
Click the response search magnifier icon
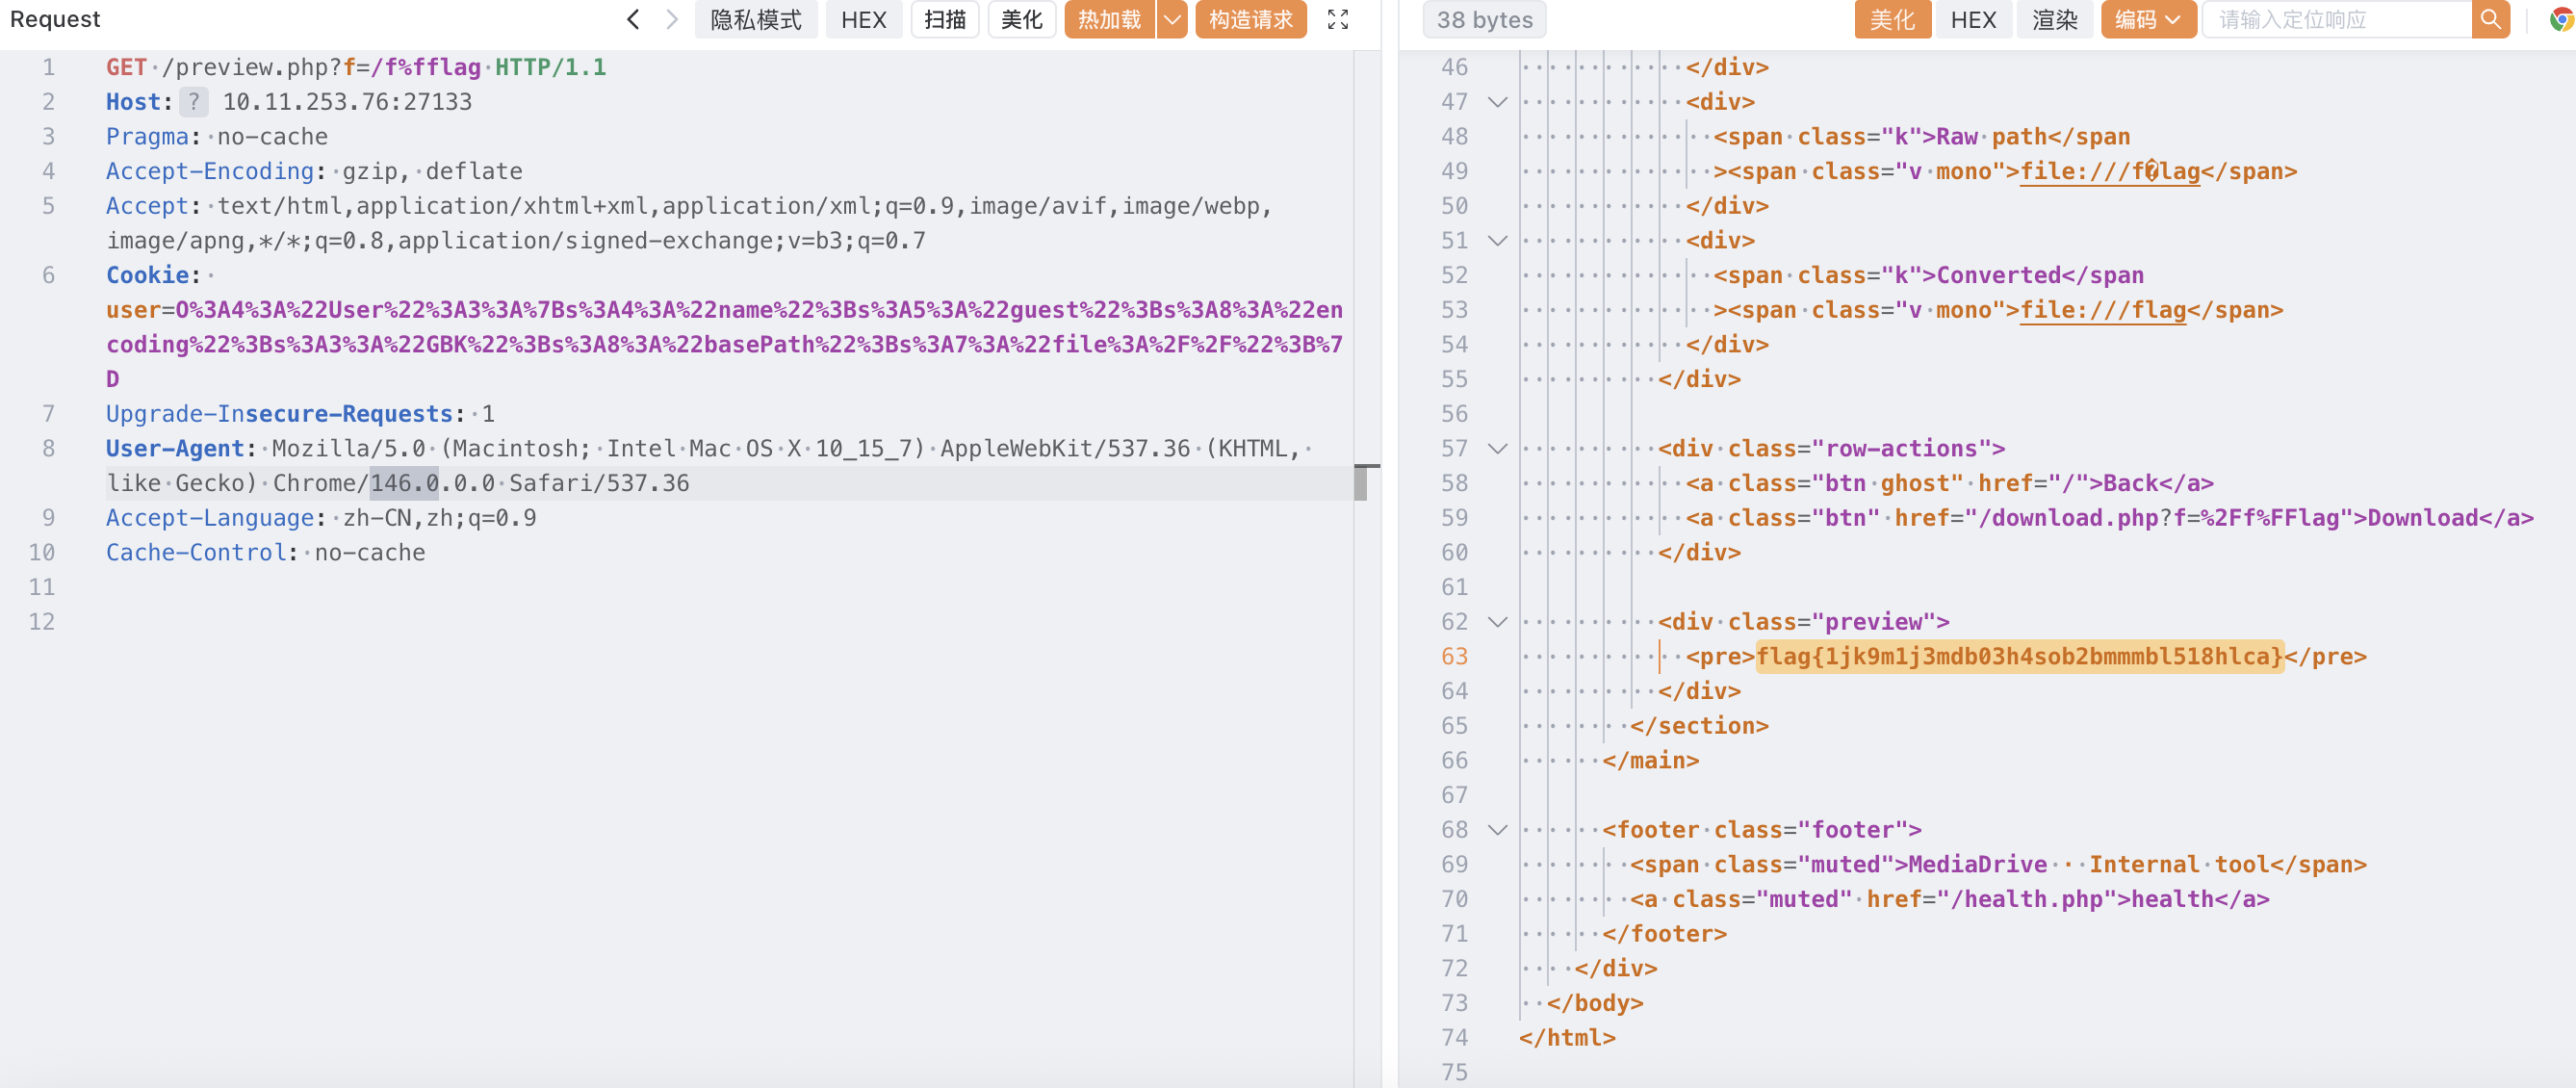(x=2490, y=20)
